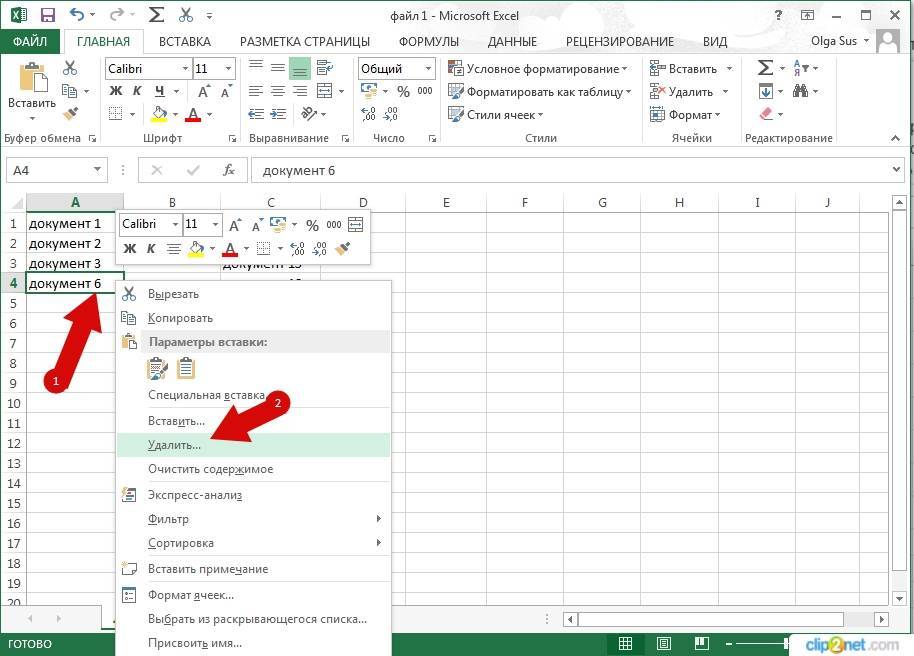
Task: Open Формат dropdown in Ячейки group
Action: (685, 114)
